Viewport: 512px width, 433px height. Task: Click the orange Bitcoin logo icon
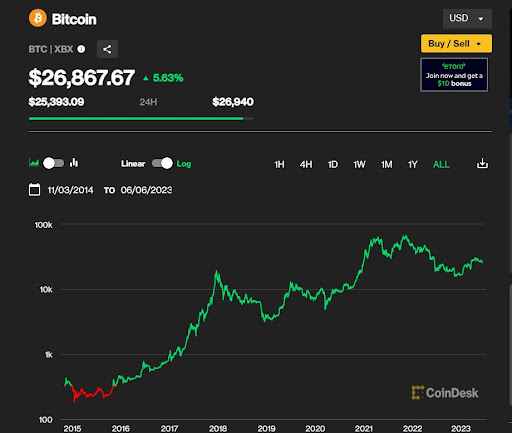point(38,18)
